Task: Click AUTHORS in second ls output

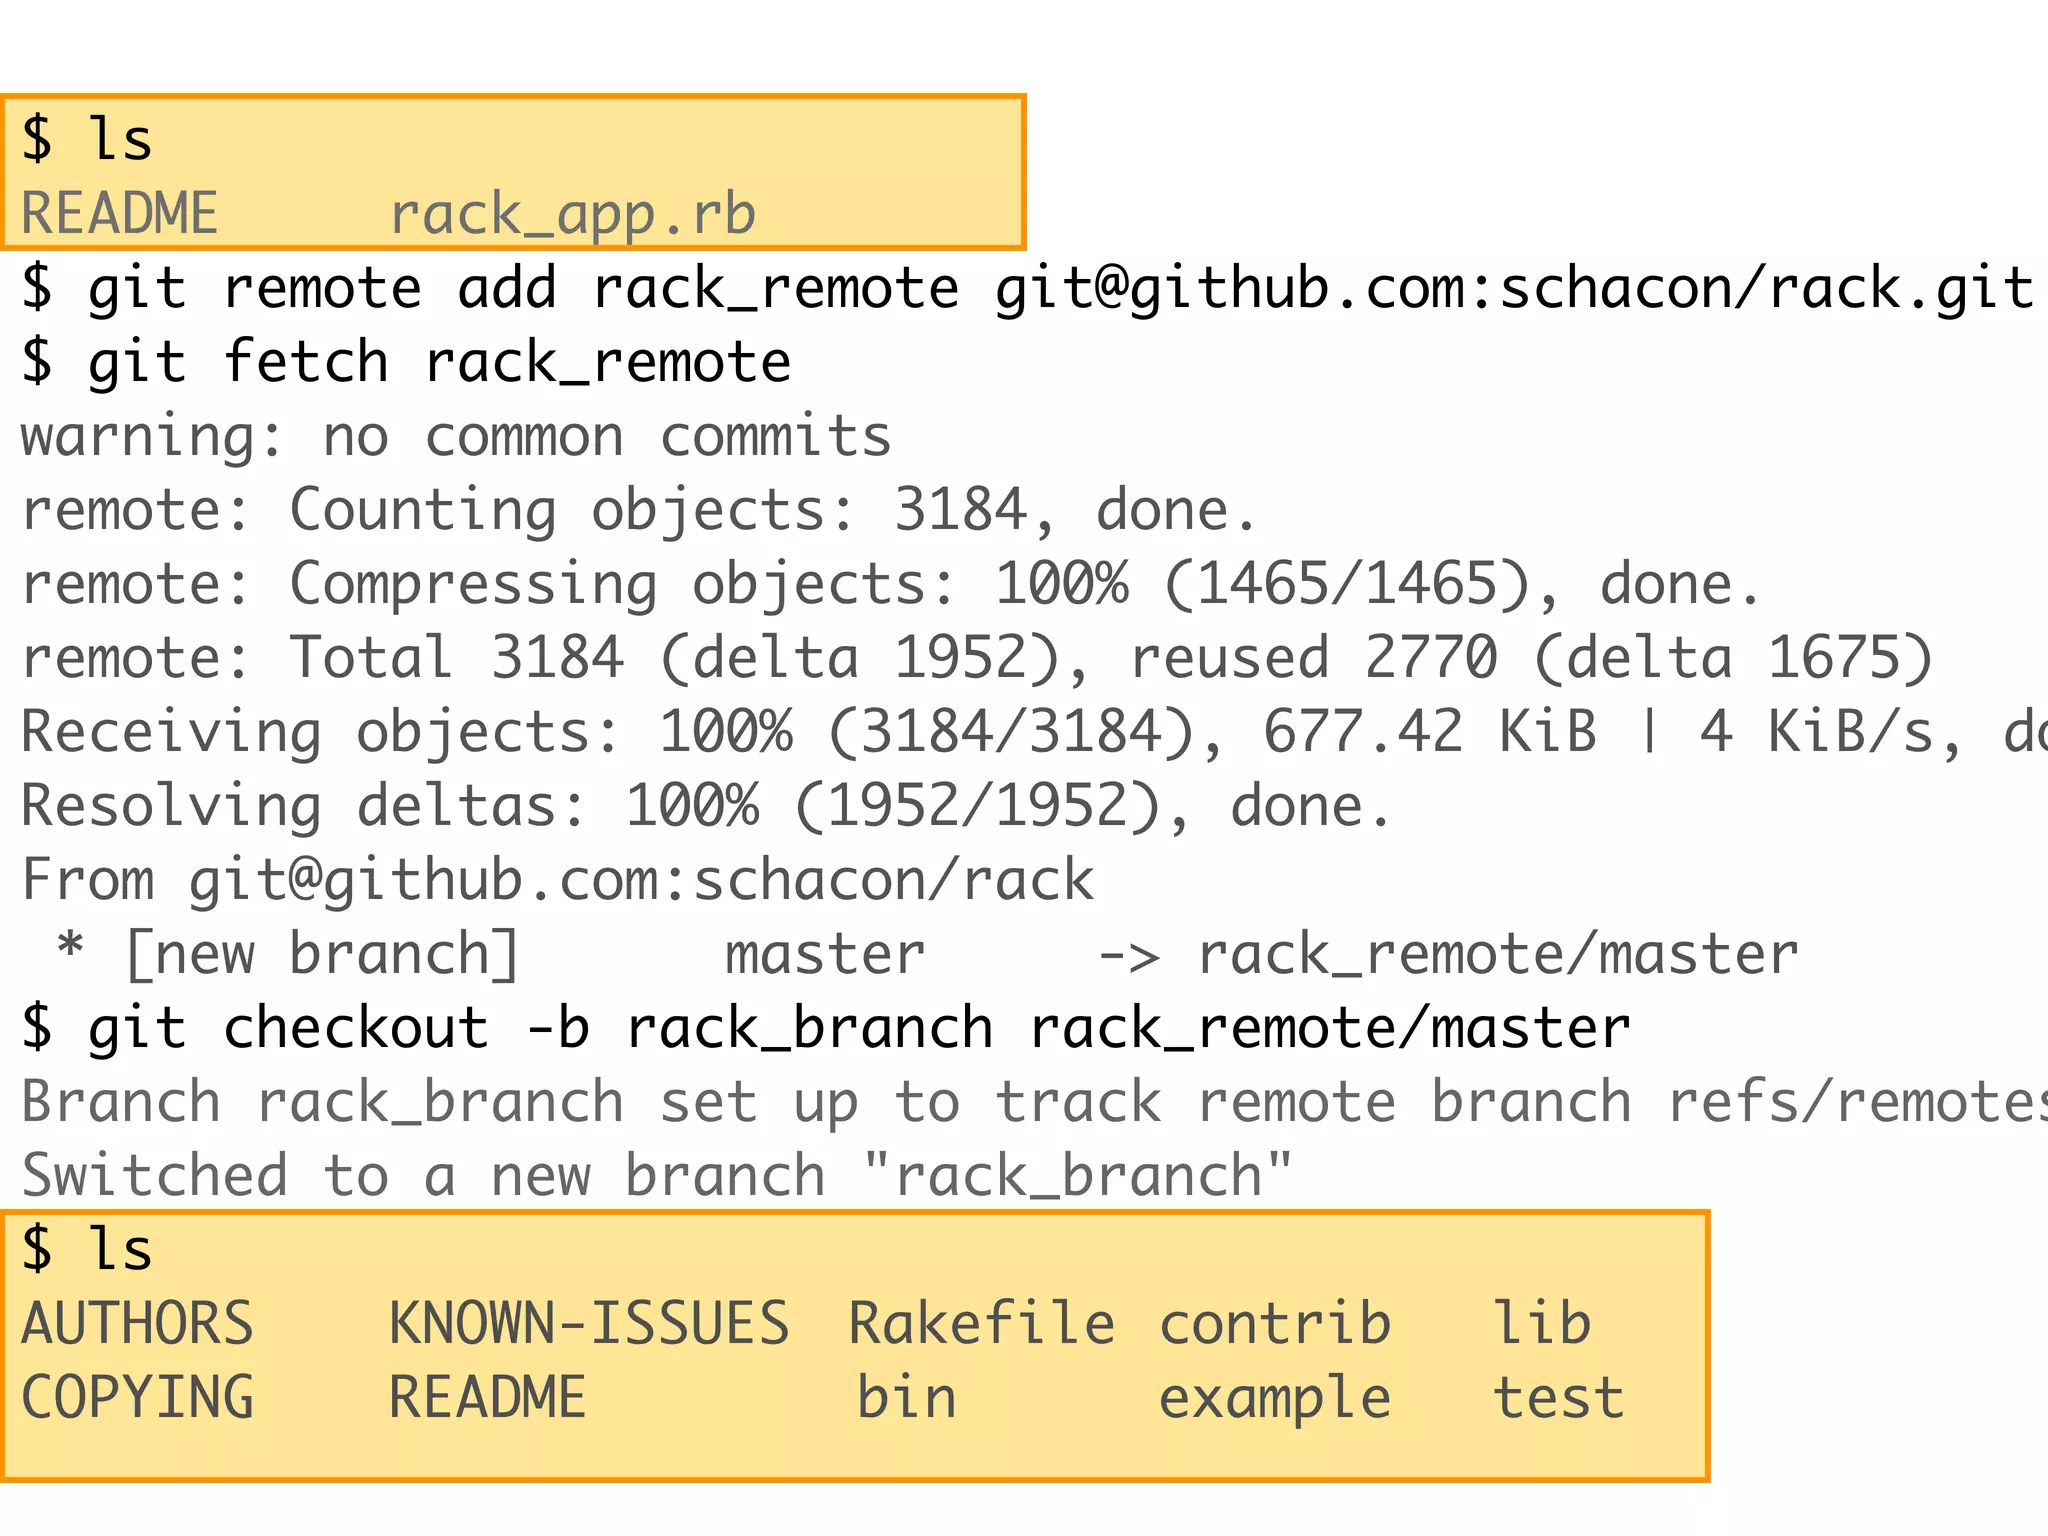Action: (x=138, y=1324)
